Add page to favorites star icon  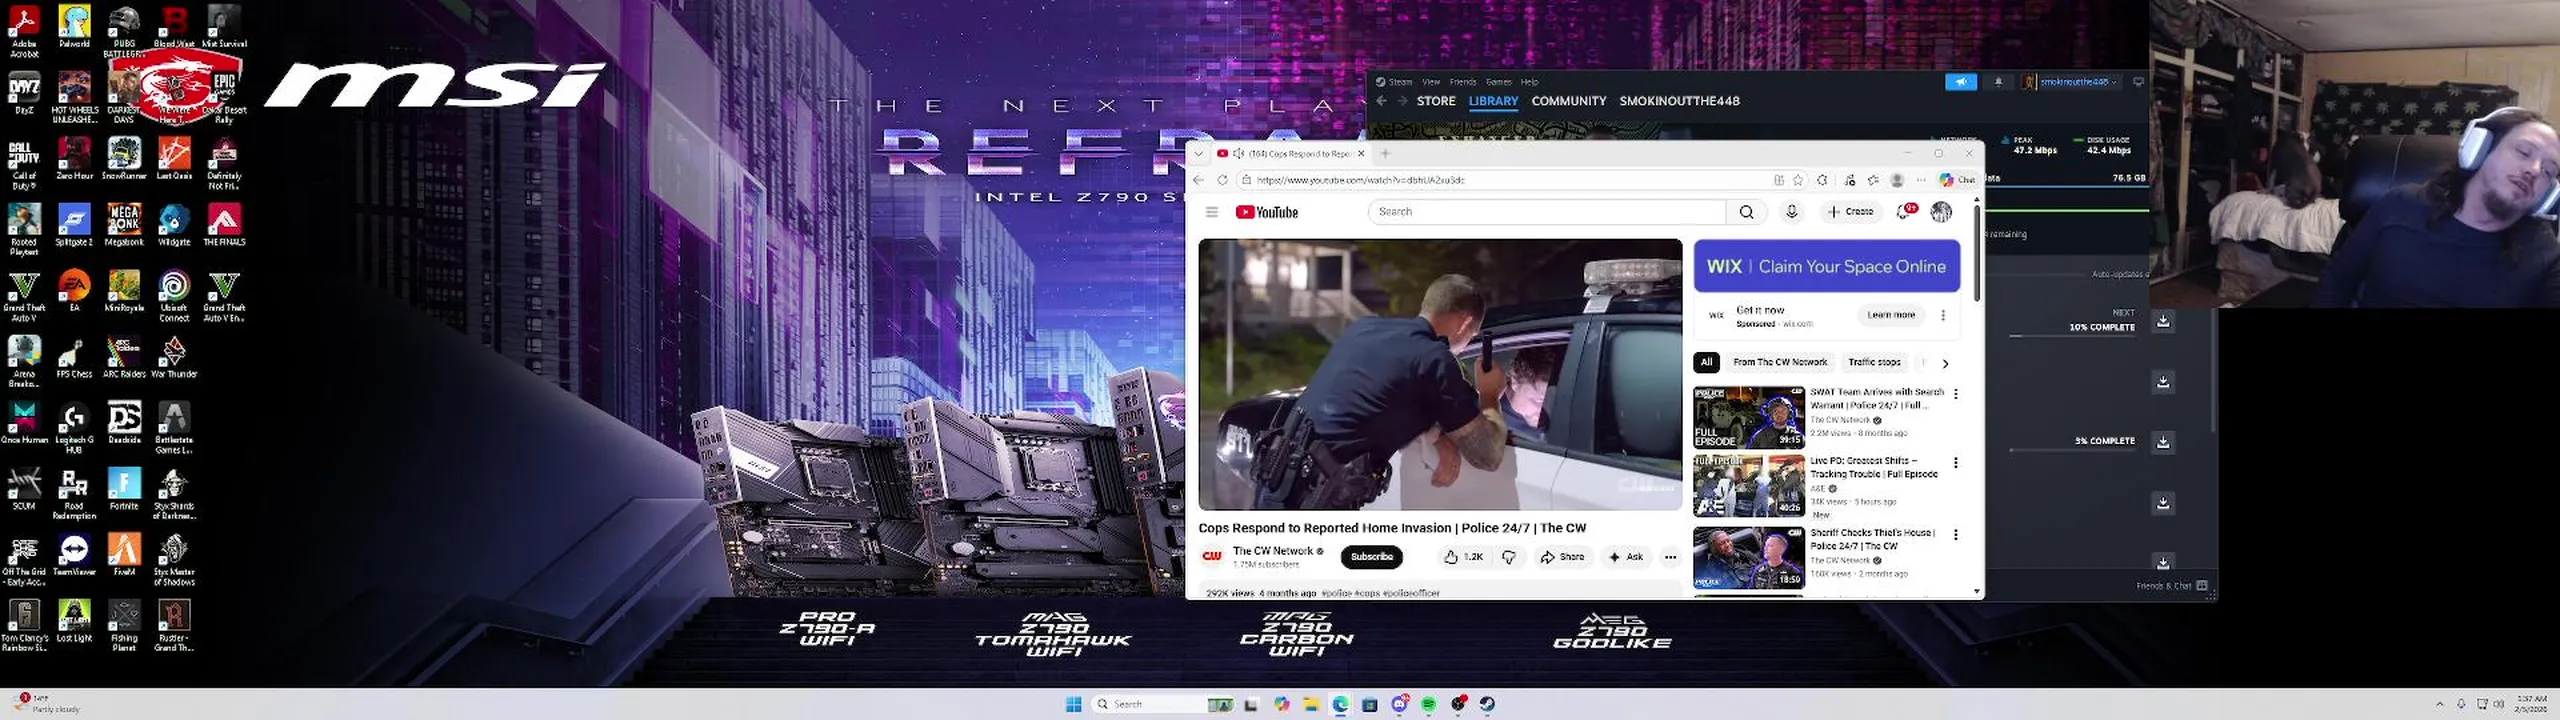pos(1798,180)
